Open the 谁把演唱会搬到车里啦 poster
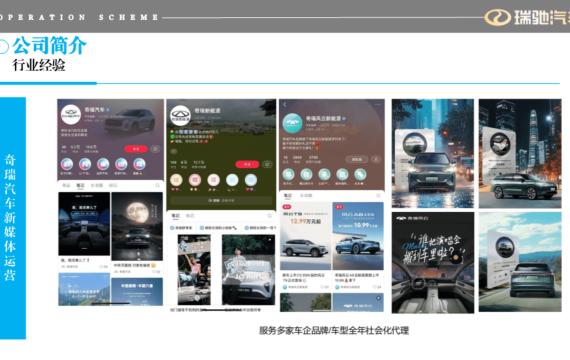Screen dimensions: 570x360 [x=433, y=263]
